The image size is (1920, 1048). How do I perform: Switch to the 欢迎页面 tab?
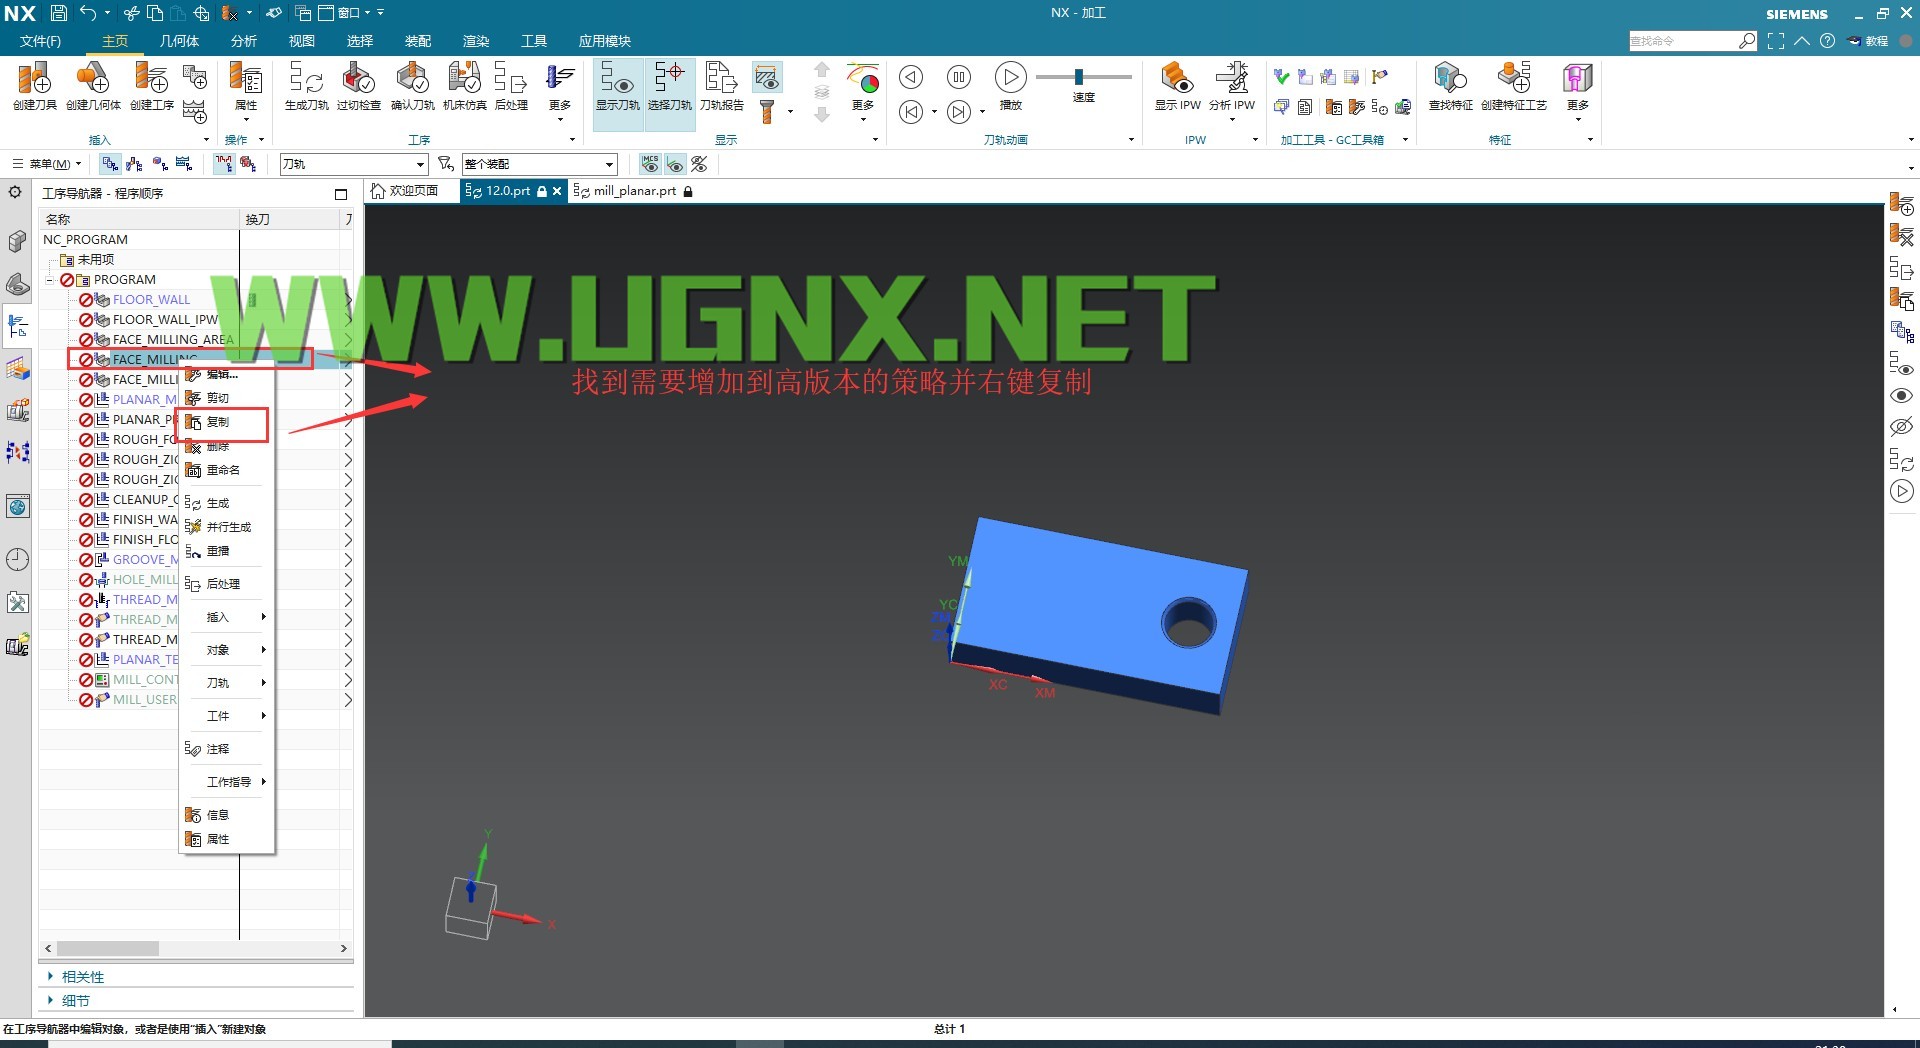tap(405, 191)
